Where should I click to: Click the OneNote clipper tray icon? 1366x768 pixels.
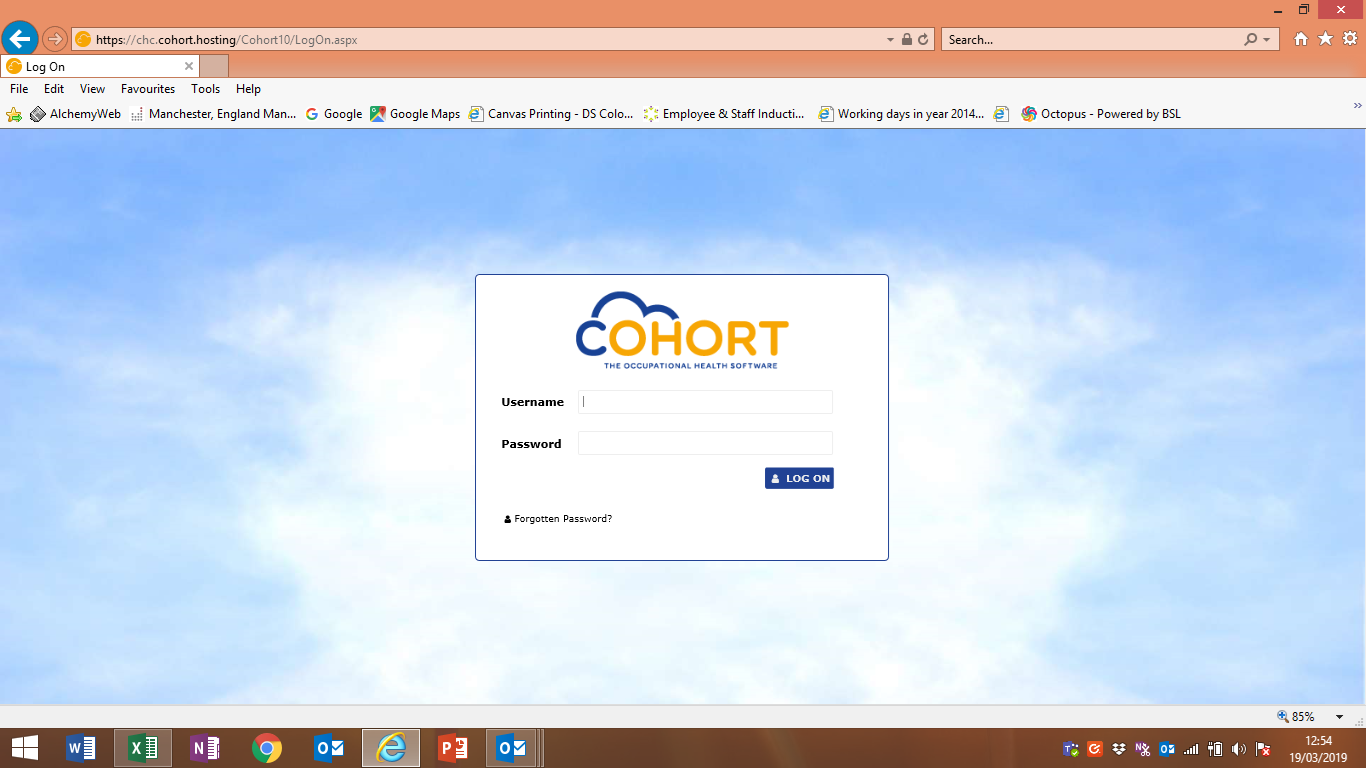pos(1143,749)
